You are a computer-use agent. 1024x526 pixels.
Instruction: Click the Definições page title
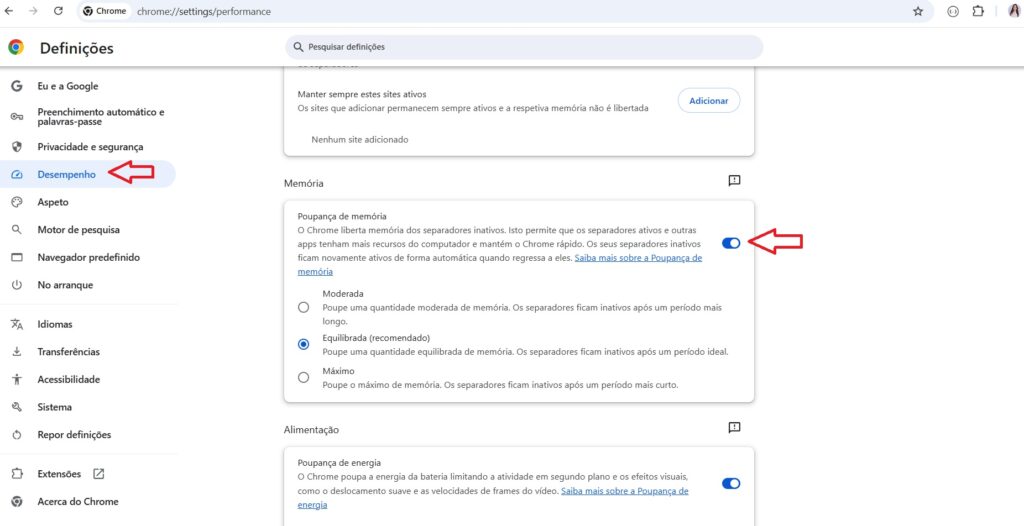[x=76, y=48]
